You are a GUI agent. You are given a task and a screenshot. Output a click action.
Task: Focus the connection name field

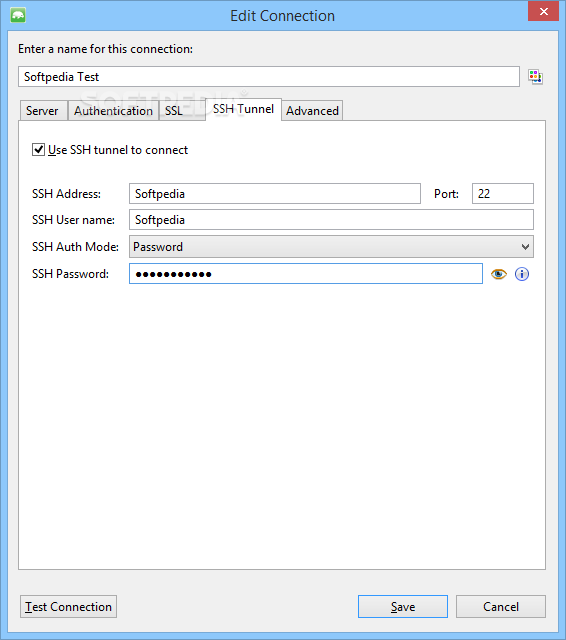tap(269, 77)
